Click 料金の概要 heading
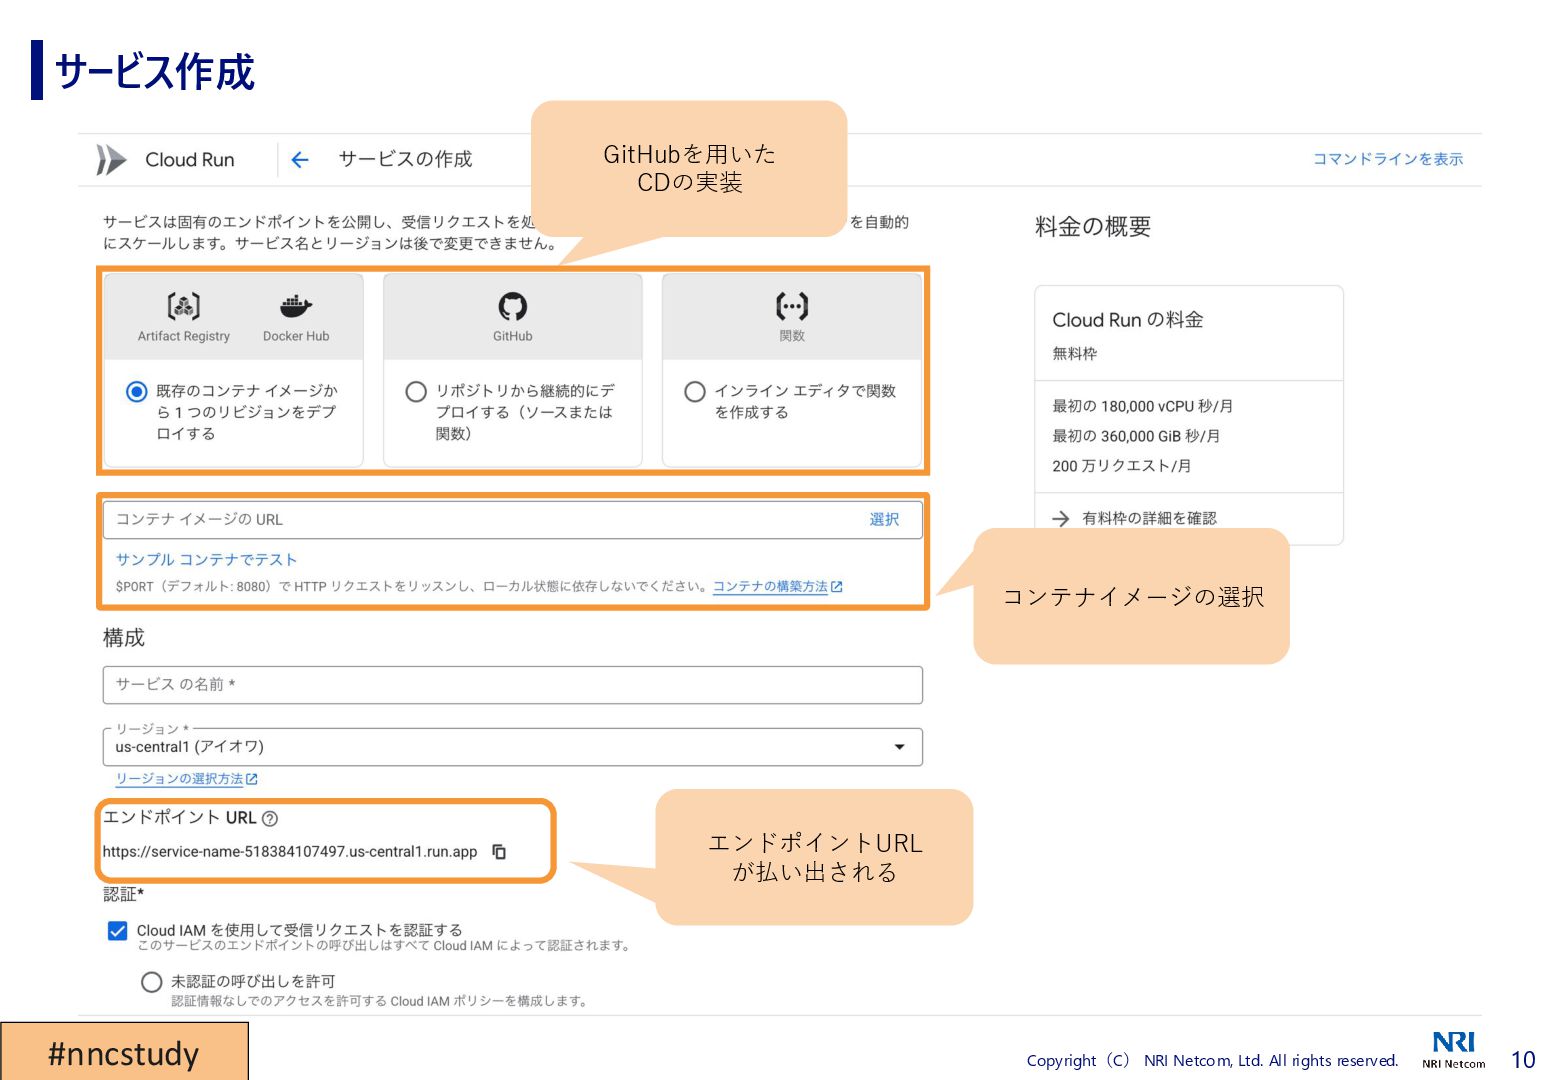 1093,227
